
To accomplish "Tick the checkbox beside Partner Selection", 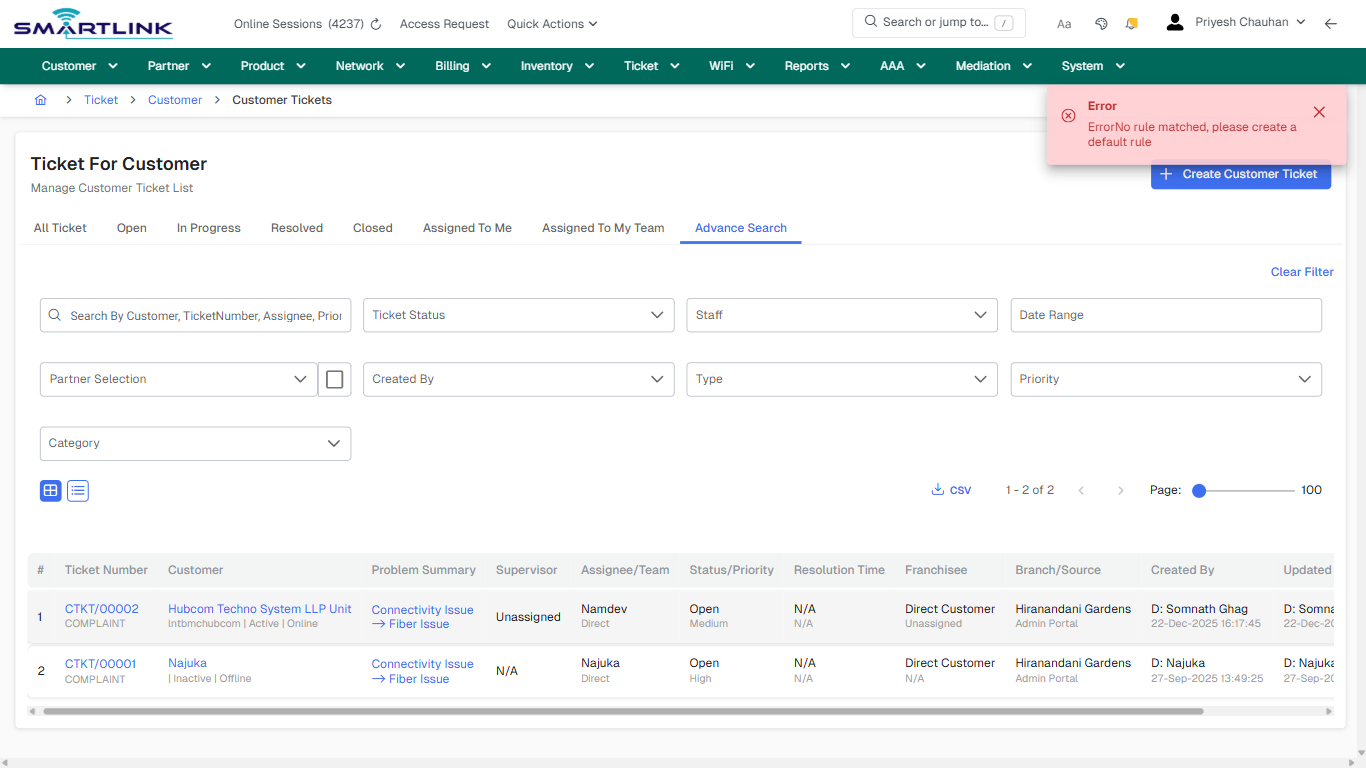I will (x=334, y=379).
